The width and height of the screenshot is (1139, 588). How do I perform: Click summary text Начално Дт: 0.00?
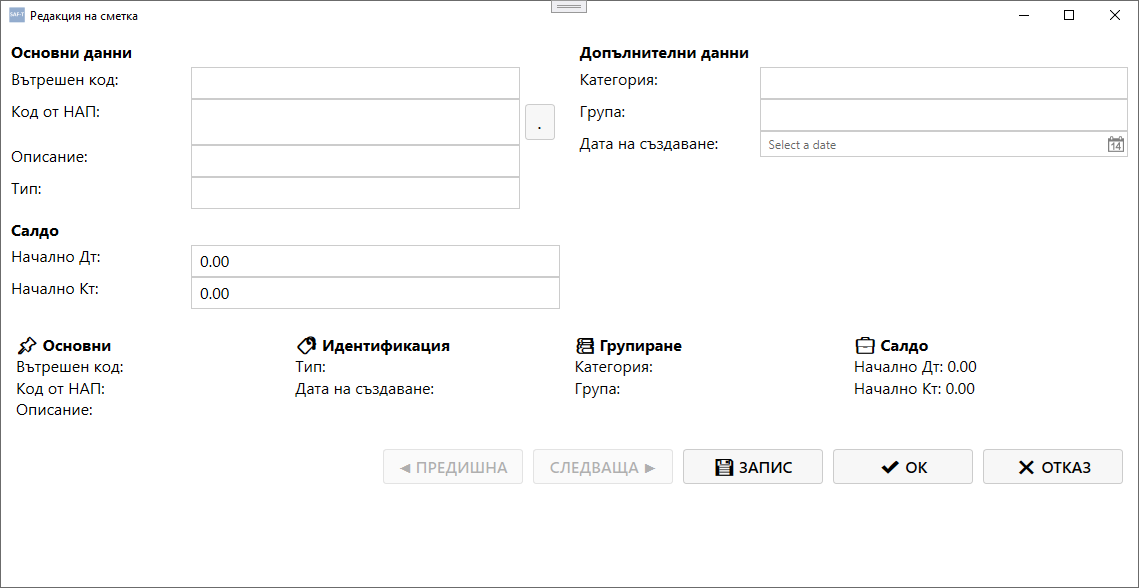pos(915,366)
